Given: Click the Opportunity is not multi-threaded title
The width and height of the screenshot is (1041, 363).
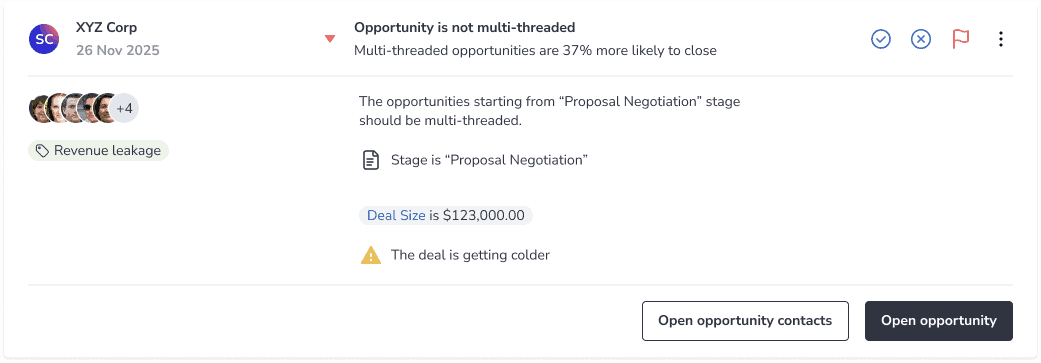Looking at the screenshot, I should pos(464,27).
